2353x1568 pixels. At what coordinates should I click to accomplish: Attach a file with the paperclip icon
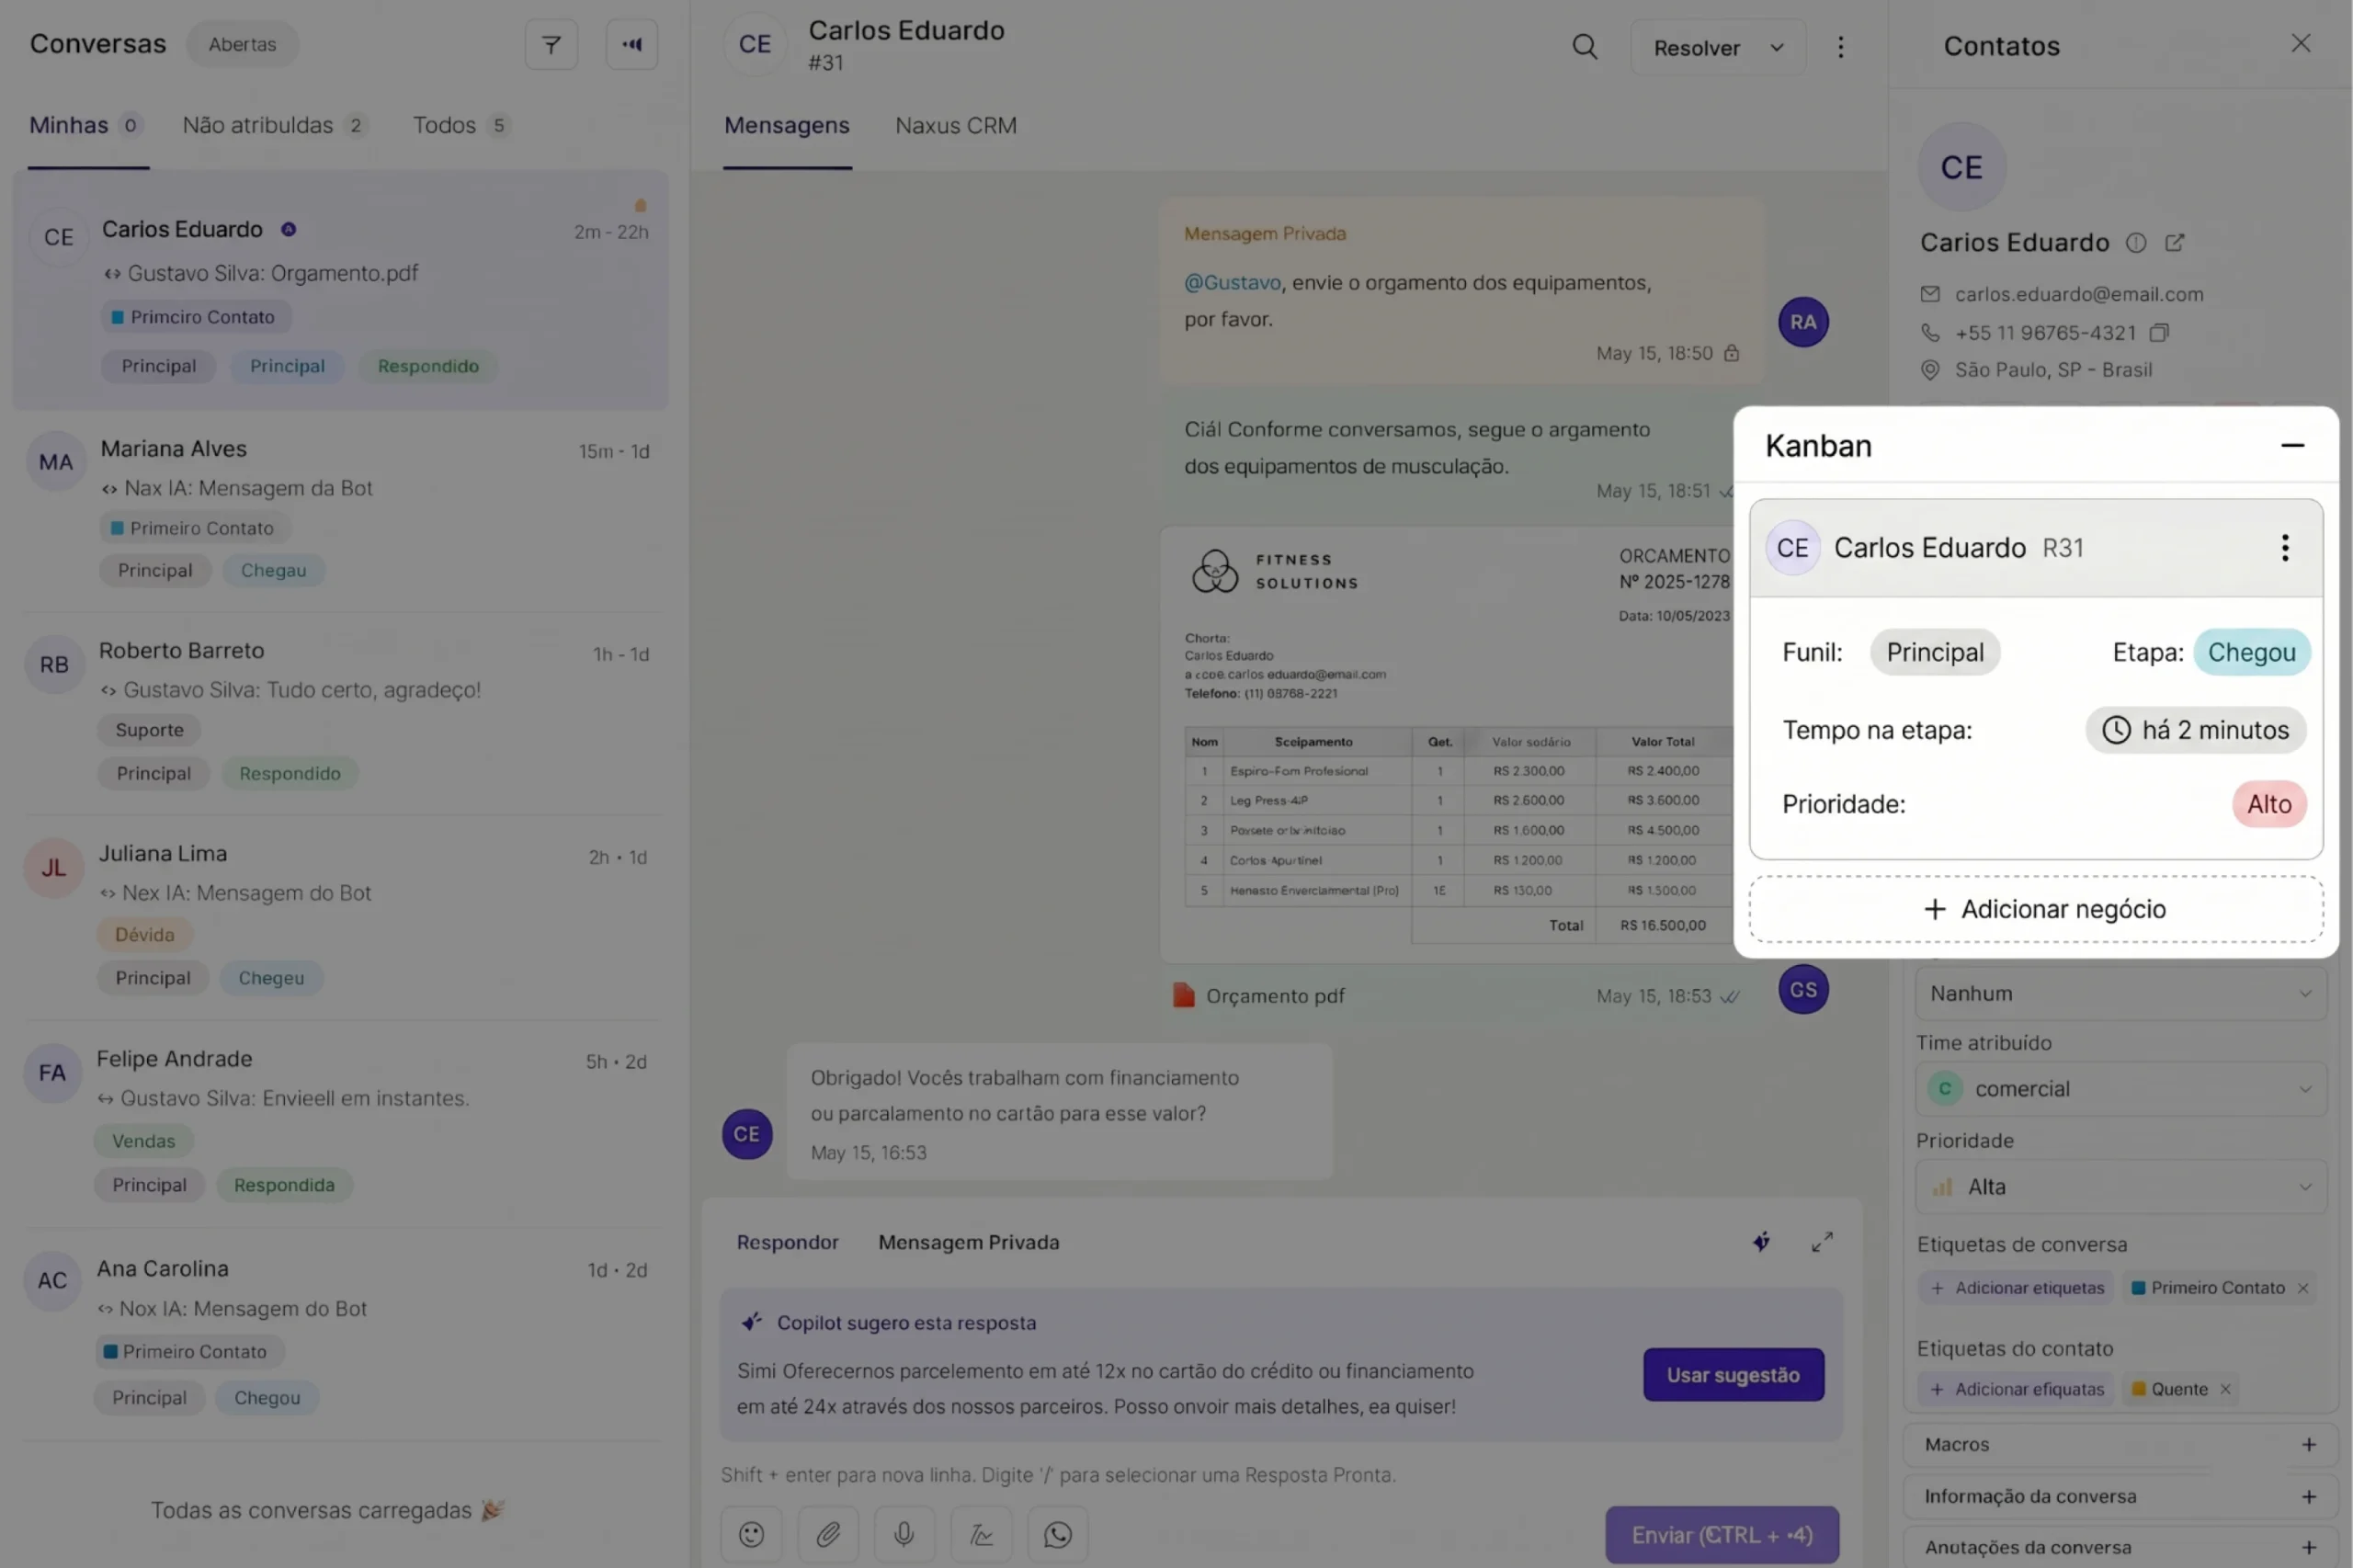tap(828, 1534)
